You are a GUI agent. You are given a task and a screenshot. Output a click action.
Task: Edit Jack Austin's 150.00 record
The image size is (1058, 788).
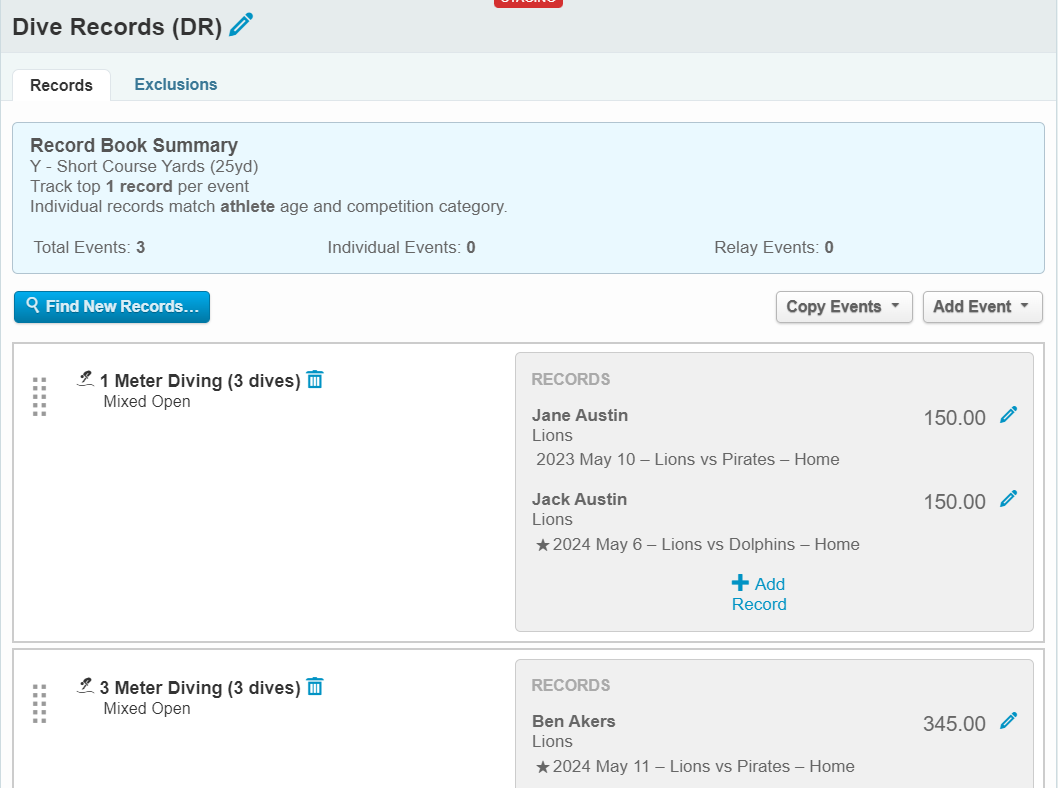click(x=1008, y=499)
